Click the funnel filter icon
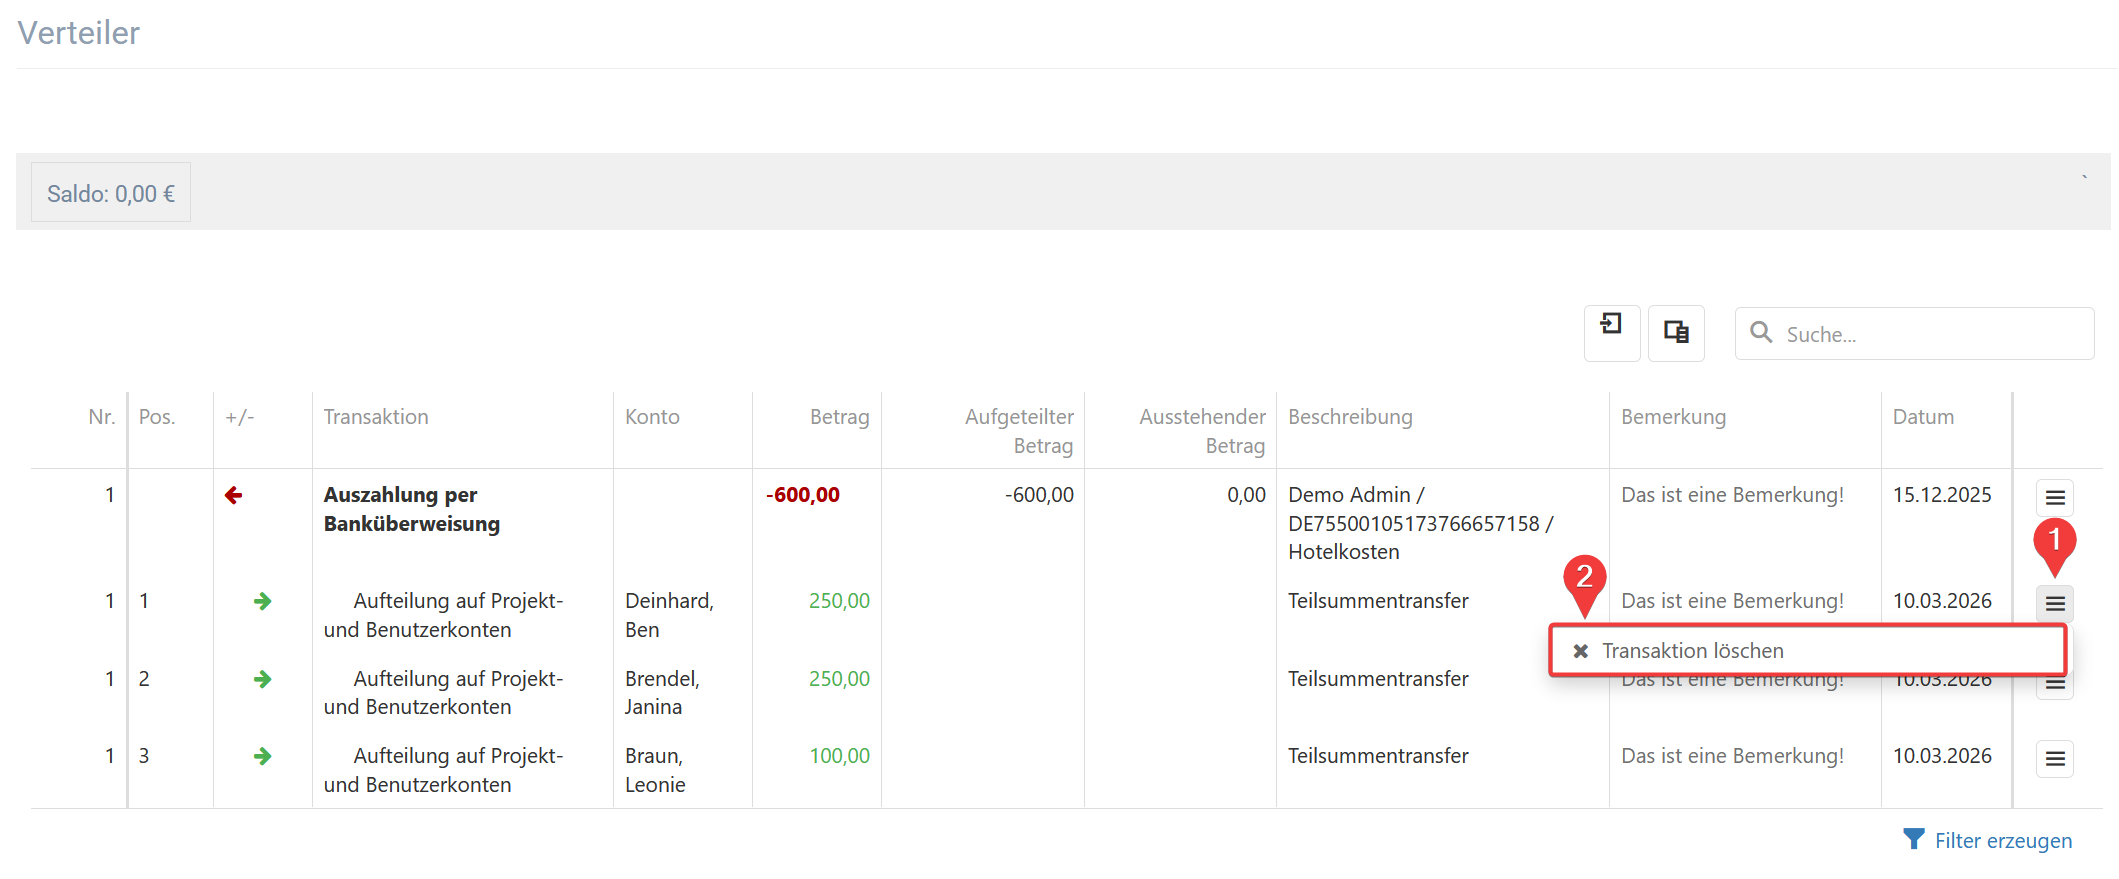 point(1913,839)
